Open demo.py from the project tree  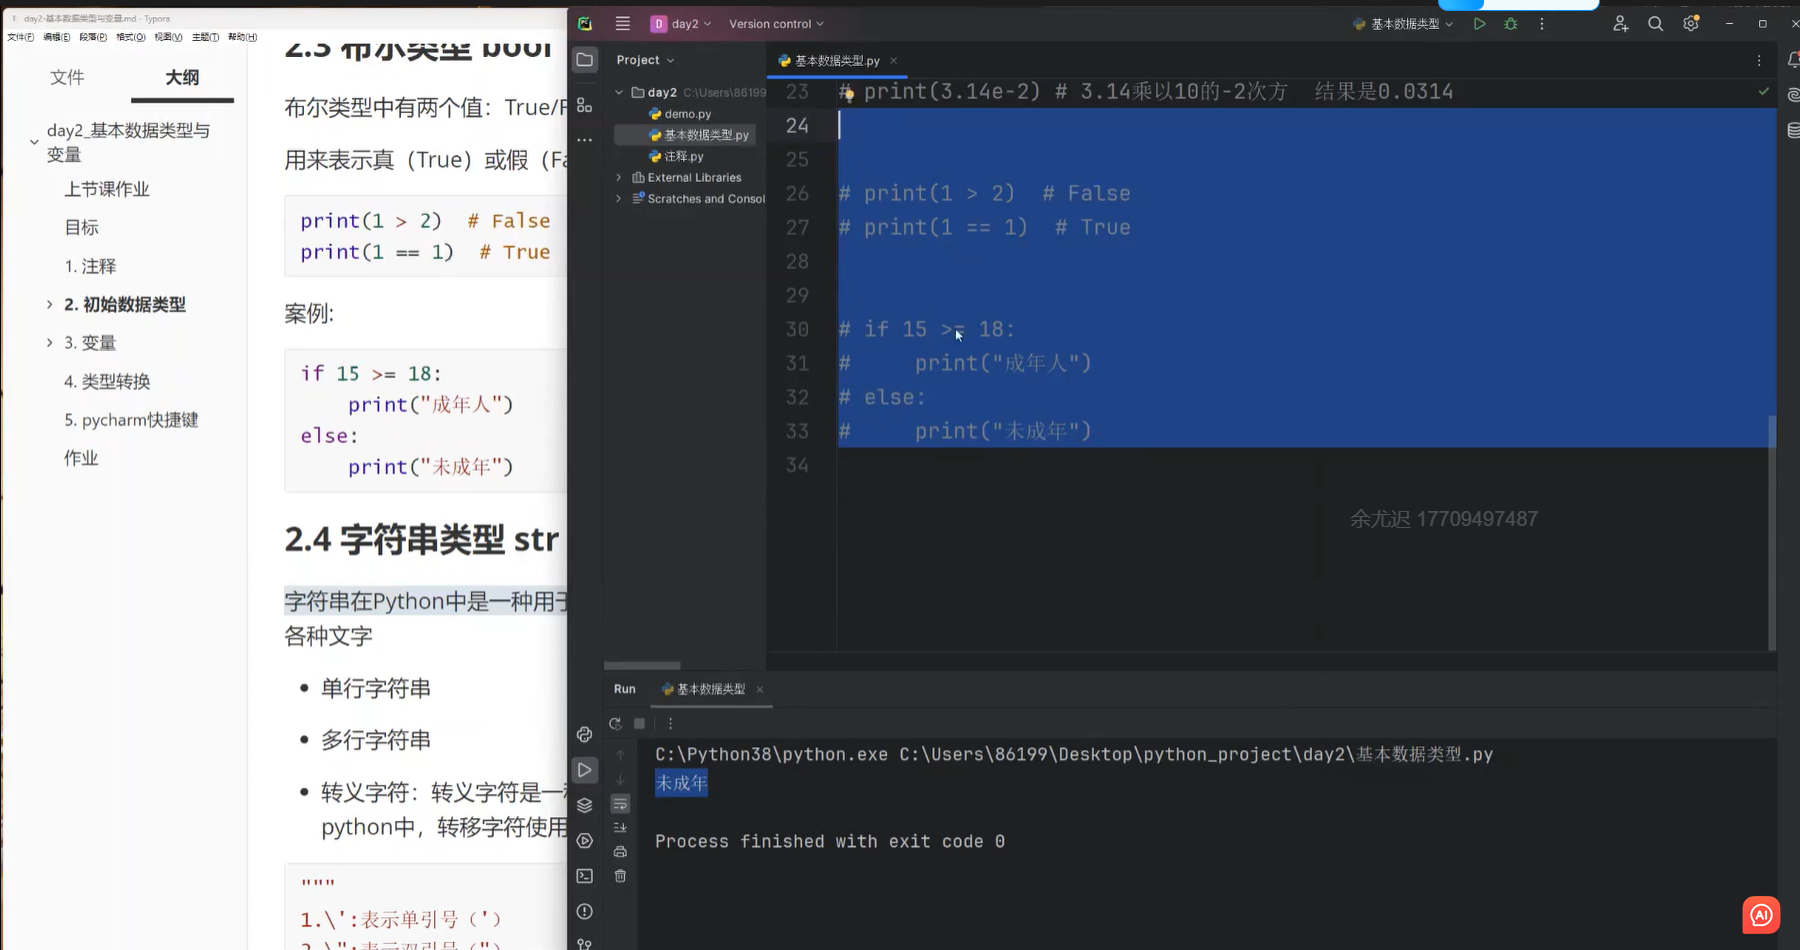(687, 113)
